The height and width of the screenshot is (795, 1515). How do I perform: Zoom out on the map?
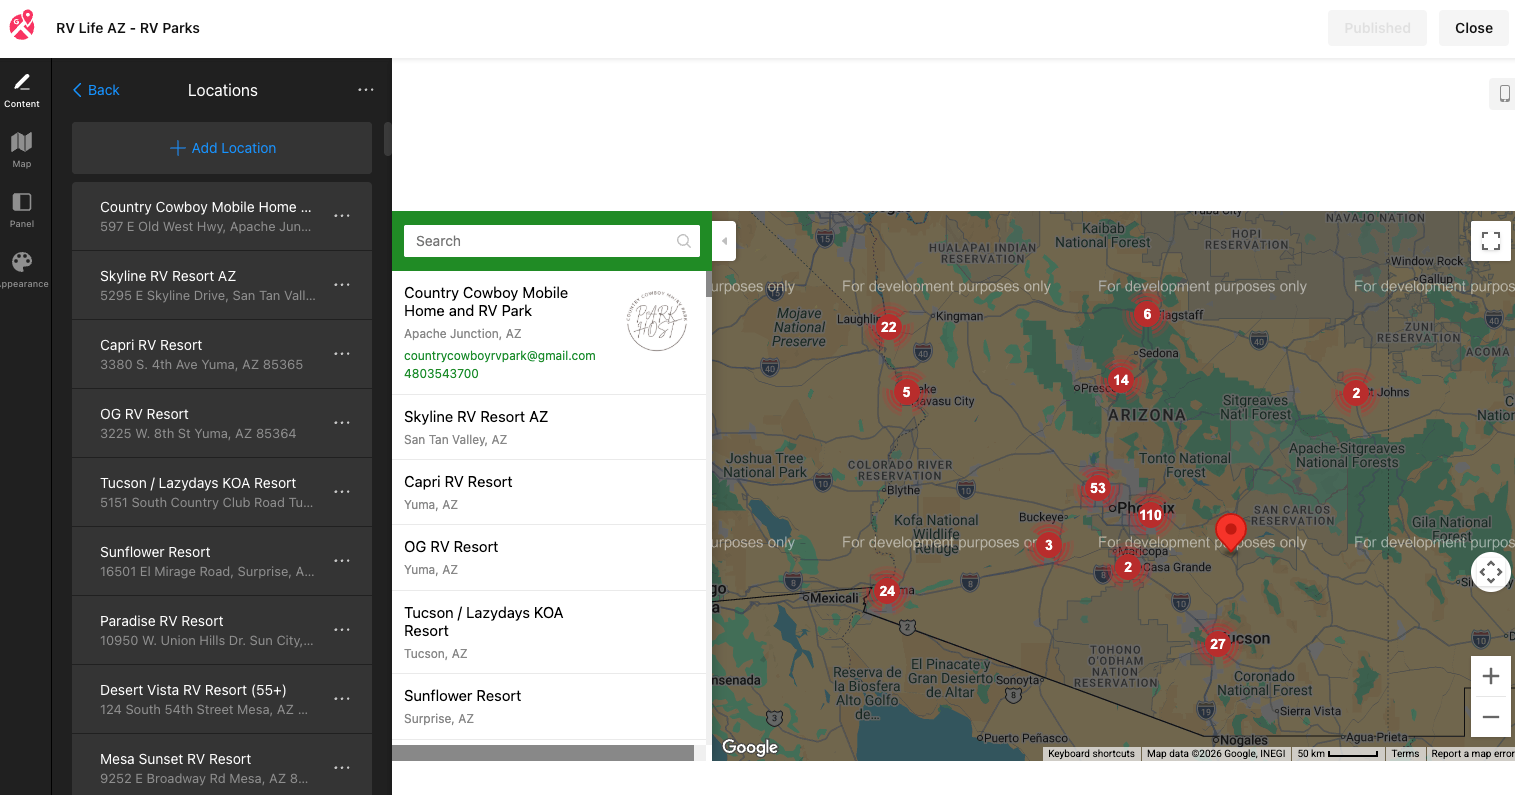(x=1490, y=717)
